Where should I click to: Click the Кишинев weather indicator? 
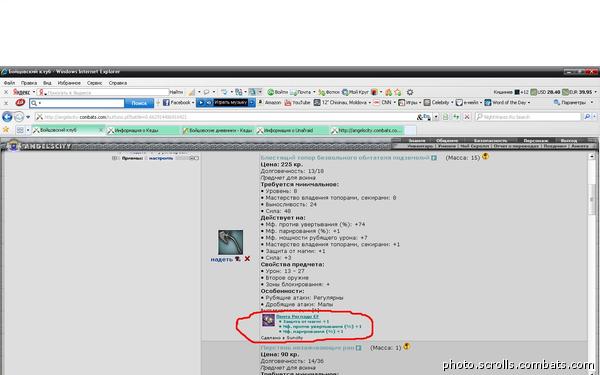pos(511,92)
